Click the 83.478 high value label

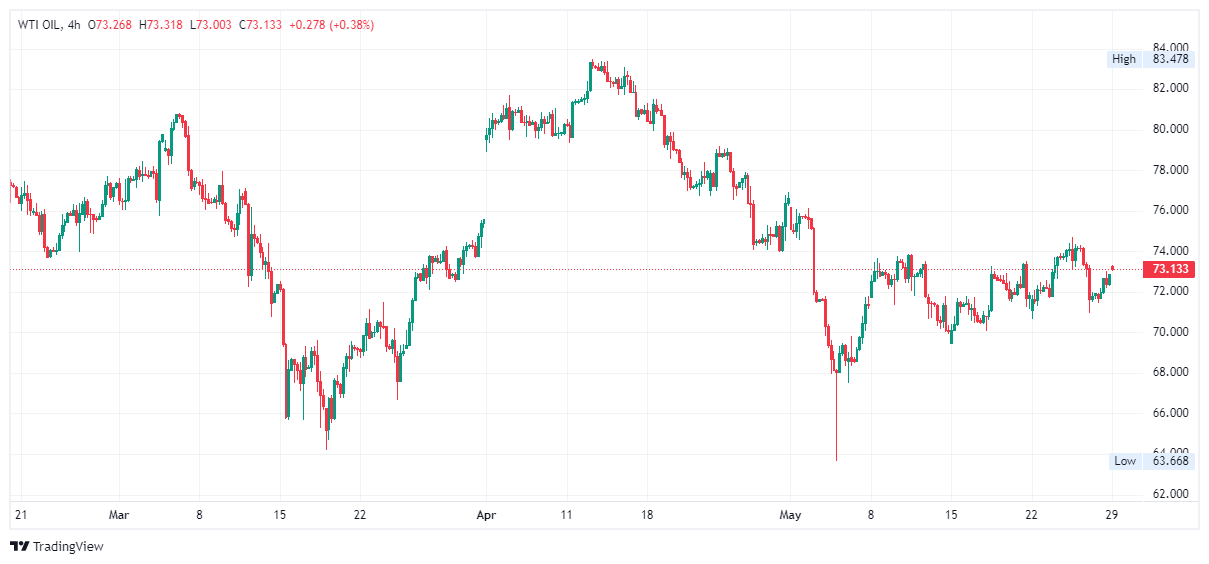1170,59
